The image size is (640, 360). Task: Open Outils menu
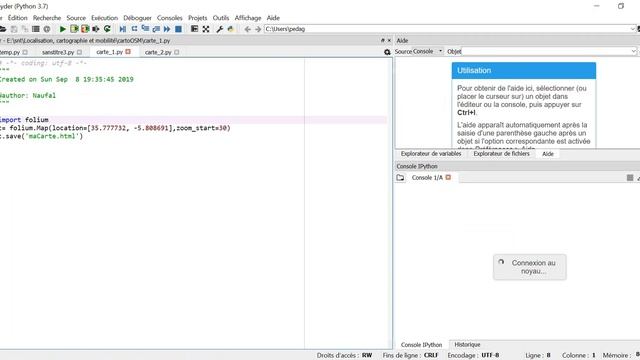click(221, 18)
